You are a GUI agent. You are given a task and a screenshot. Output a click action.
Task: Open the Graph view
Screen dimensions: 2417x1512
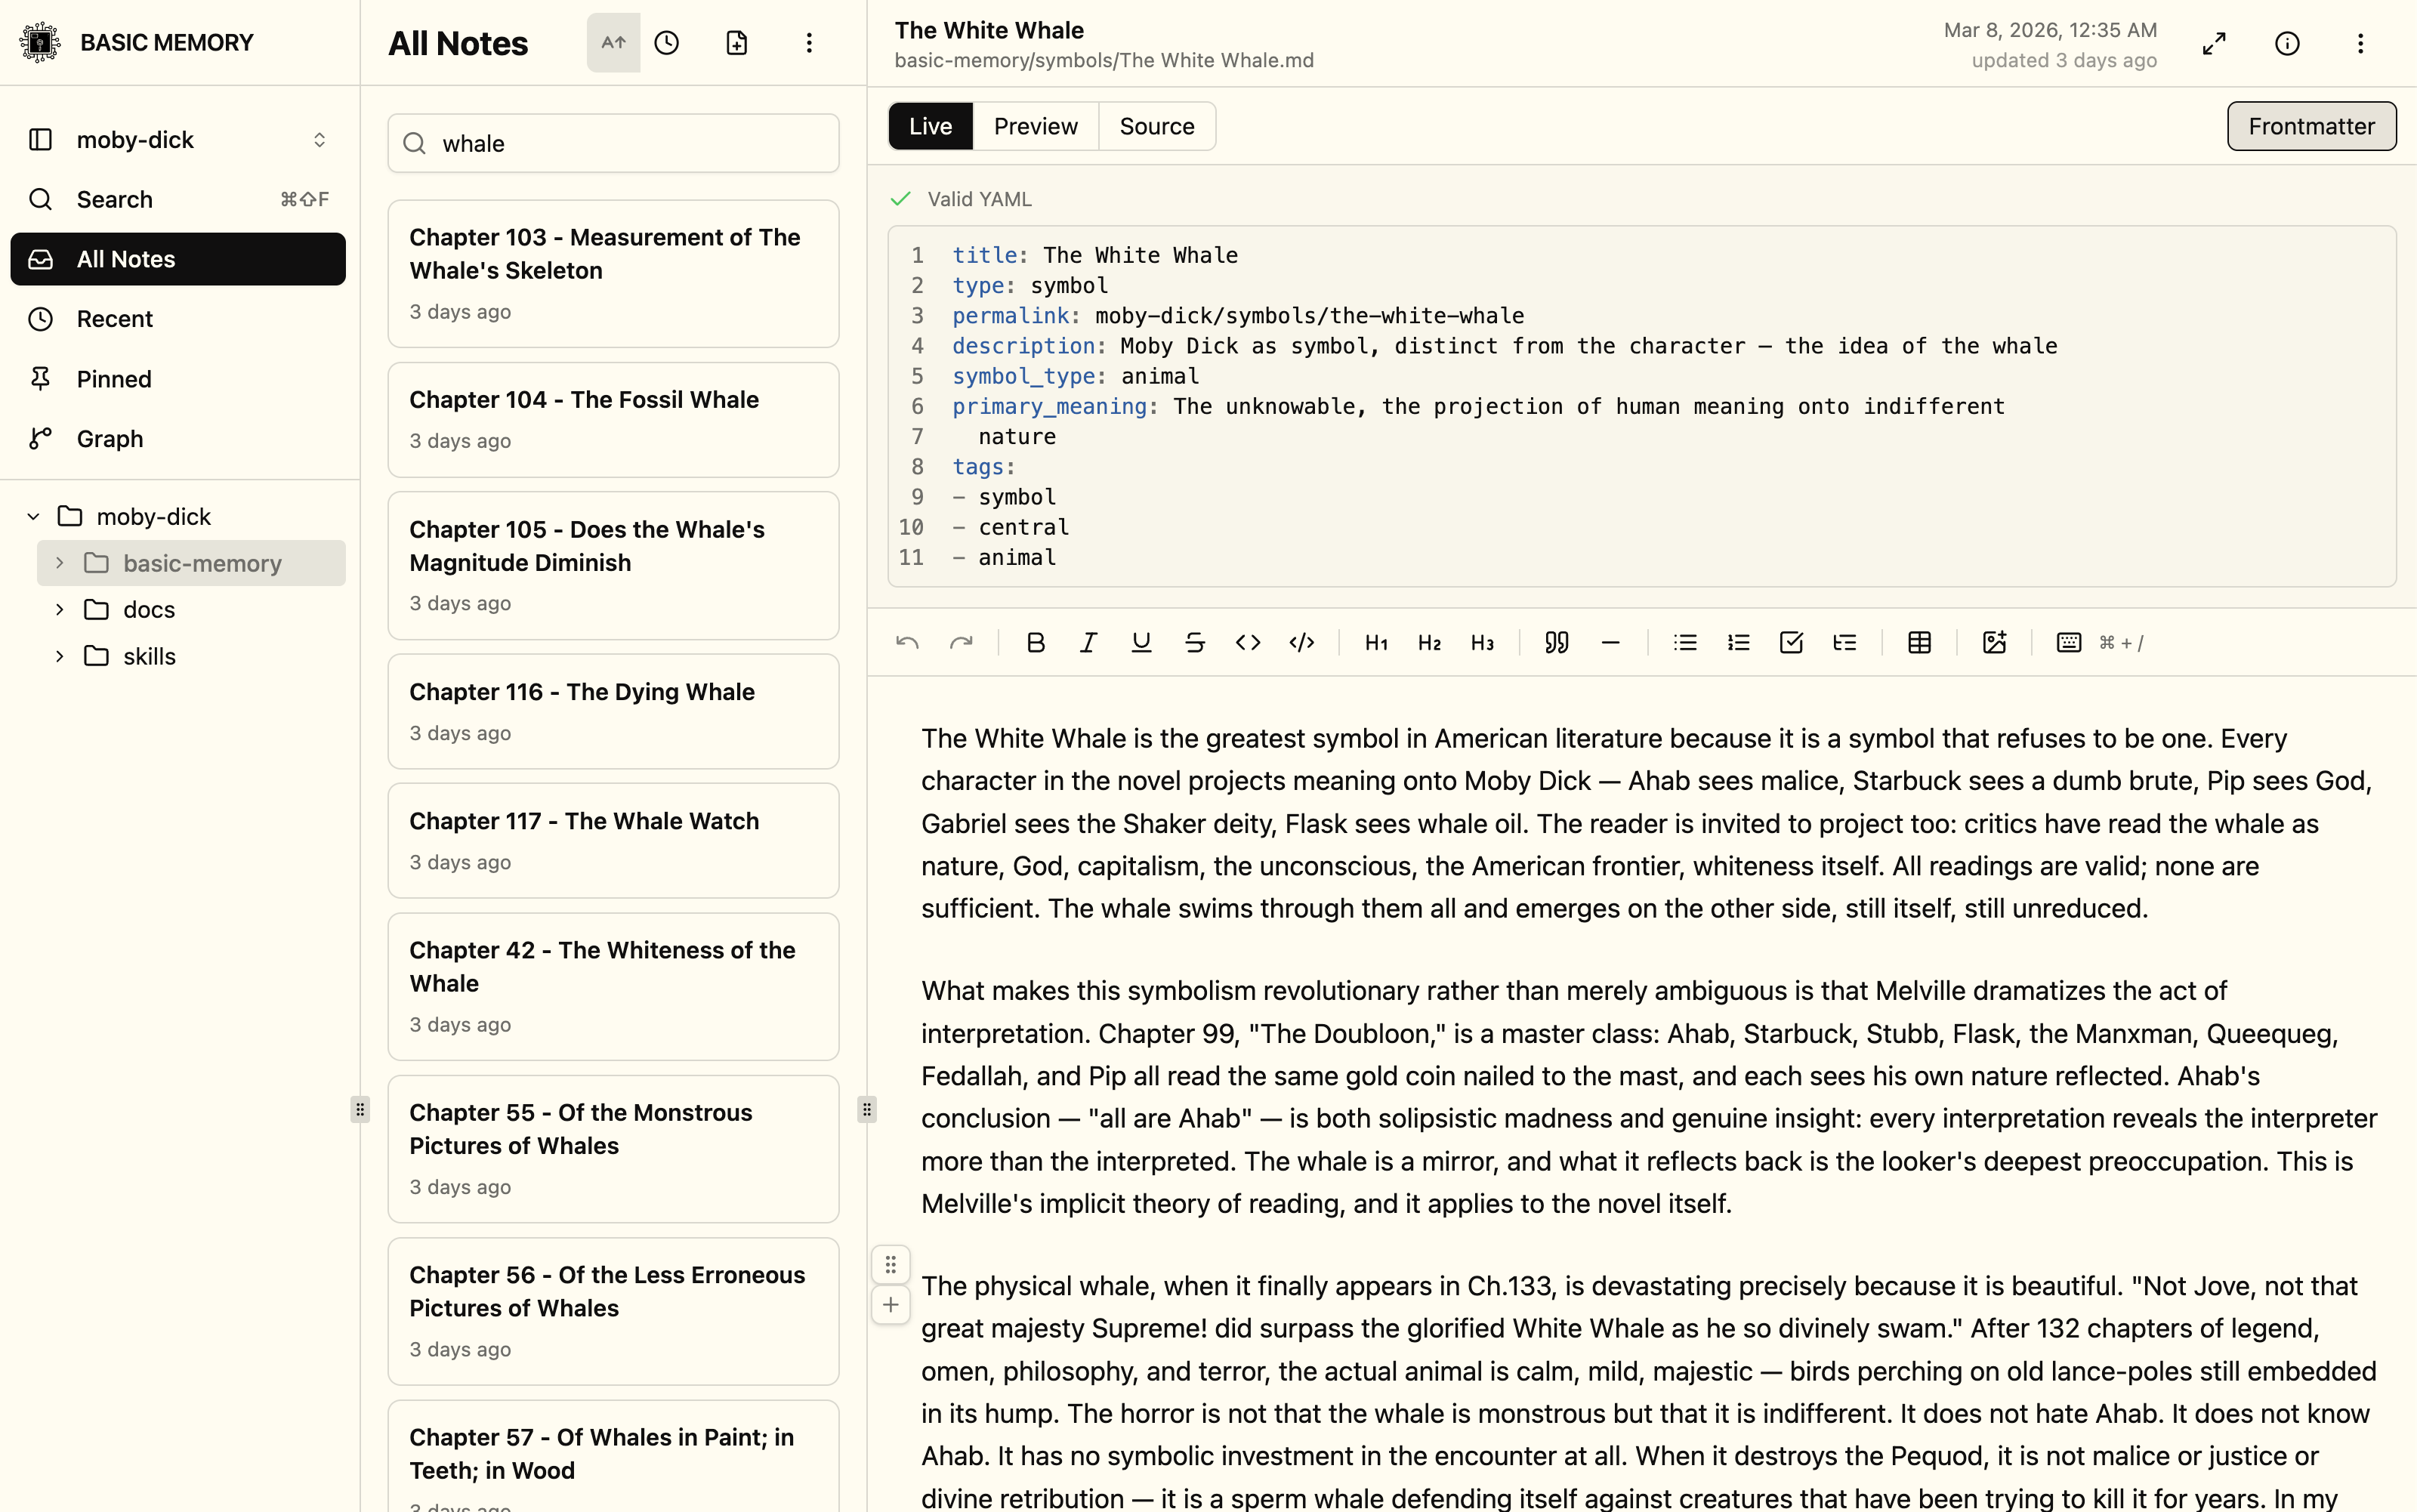(x=110, y=438)
